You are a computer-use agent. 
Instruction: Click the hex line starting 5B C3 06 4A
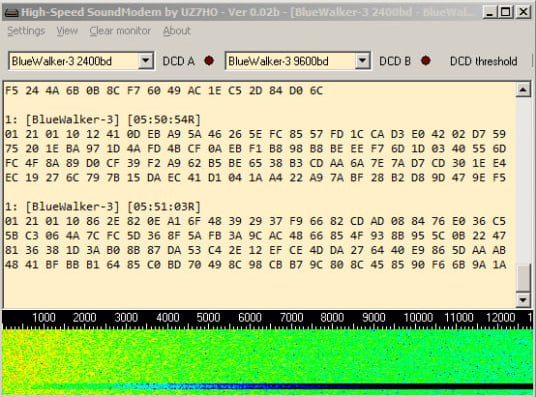pyautogui.click(x=255, y=236)
